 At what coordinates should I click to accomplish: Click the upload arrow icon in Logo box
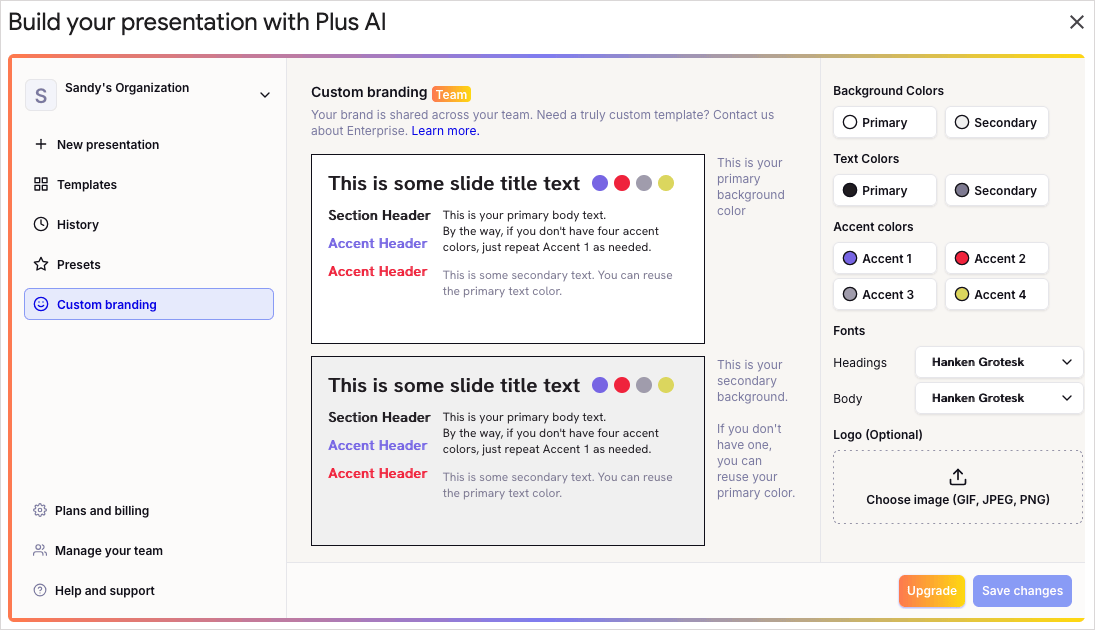958,477
